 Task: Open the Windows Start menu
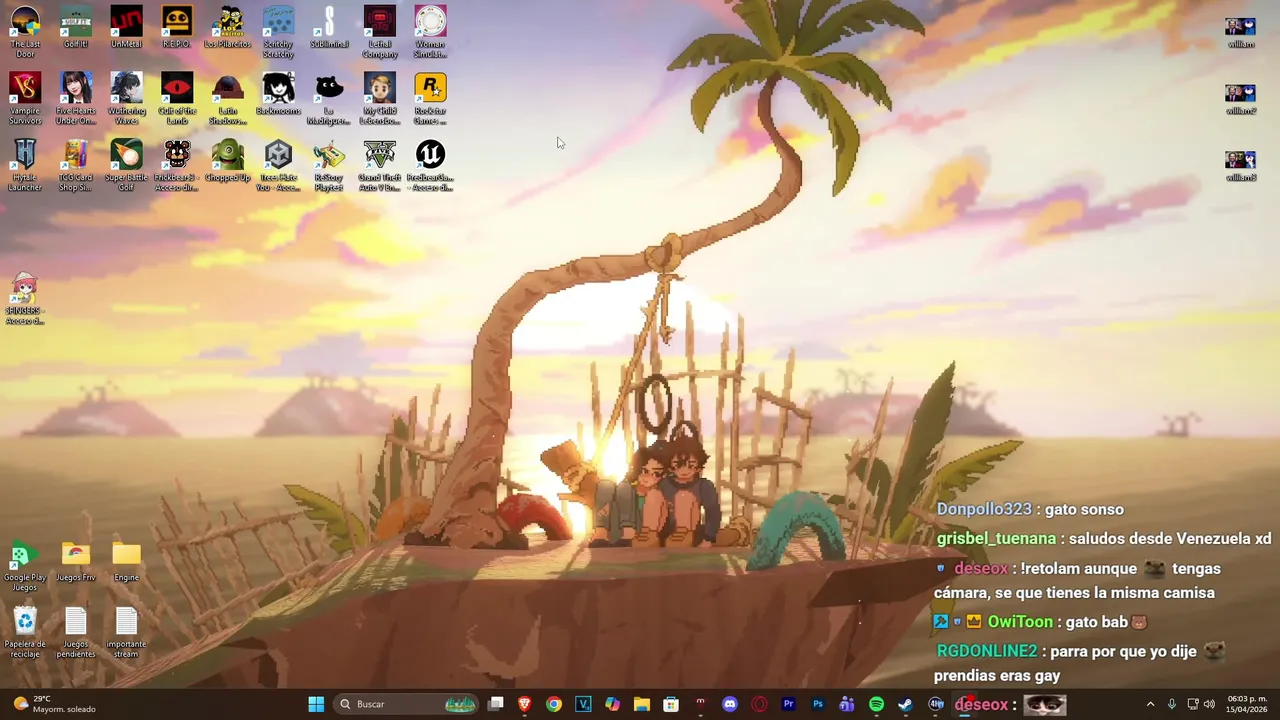click(316, 704)
